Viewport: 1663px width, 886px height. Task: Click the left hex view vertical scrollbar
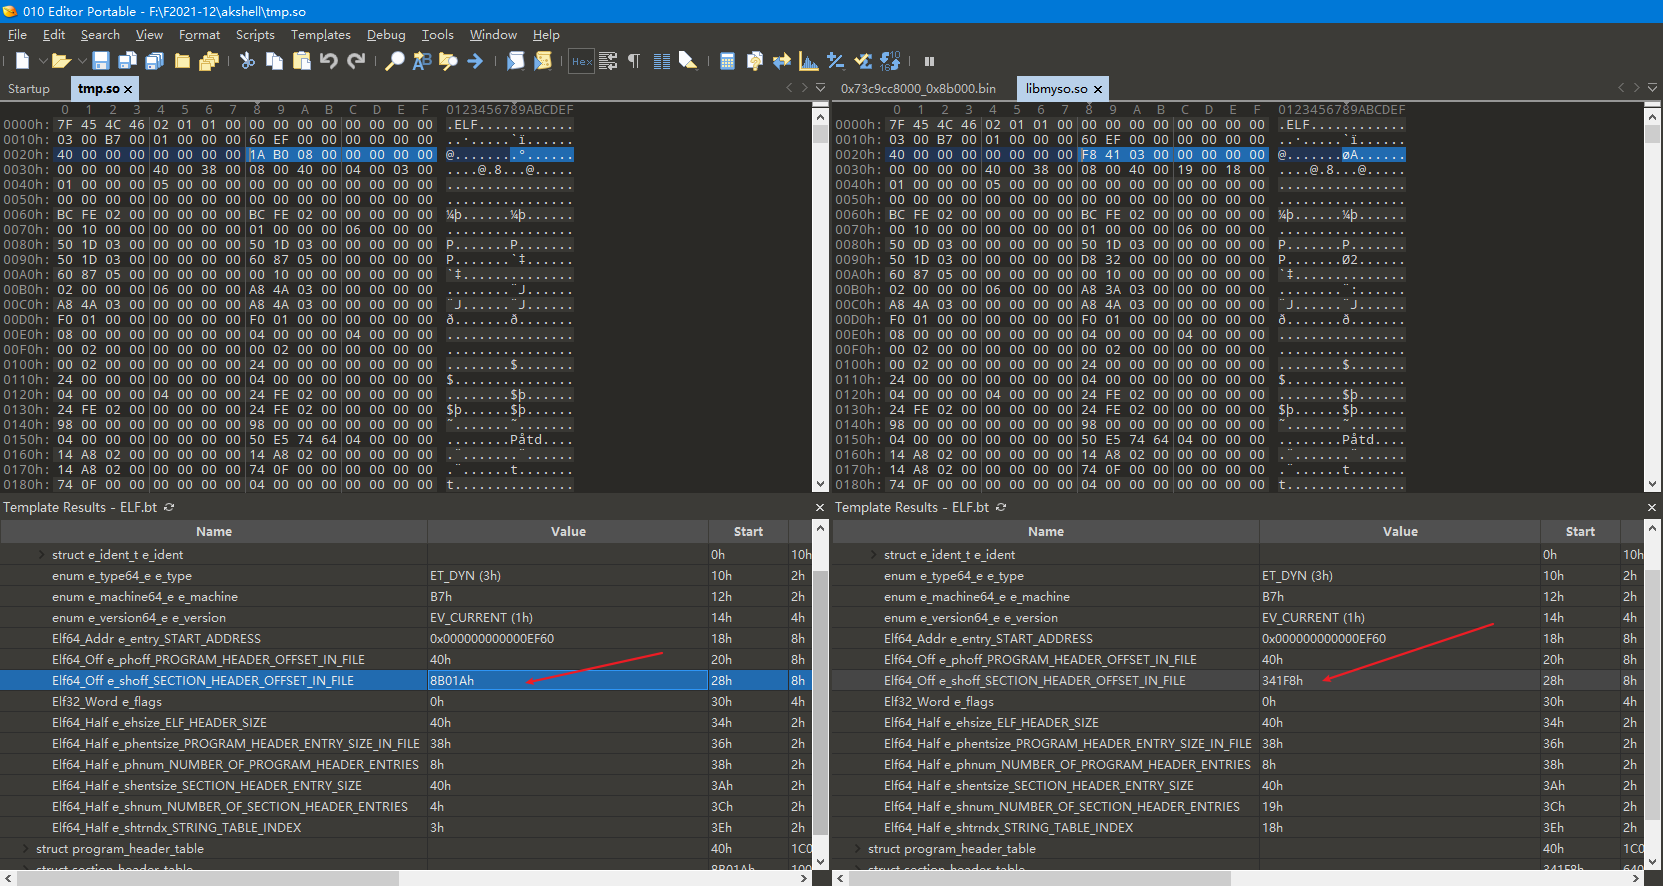[821, 297]
